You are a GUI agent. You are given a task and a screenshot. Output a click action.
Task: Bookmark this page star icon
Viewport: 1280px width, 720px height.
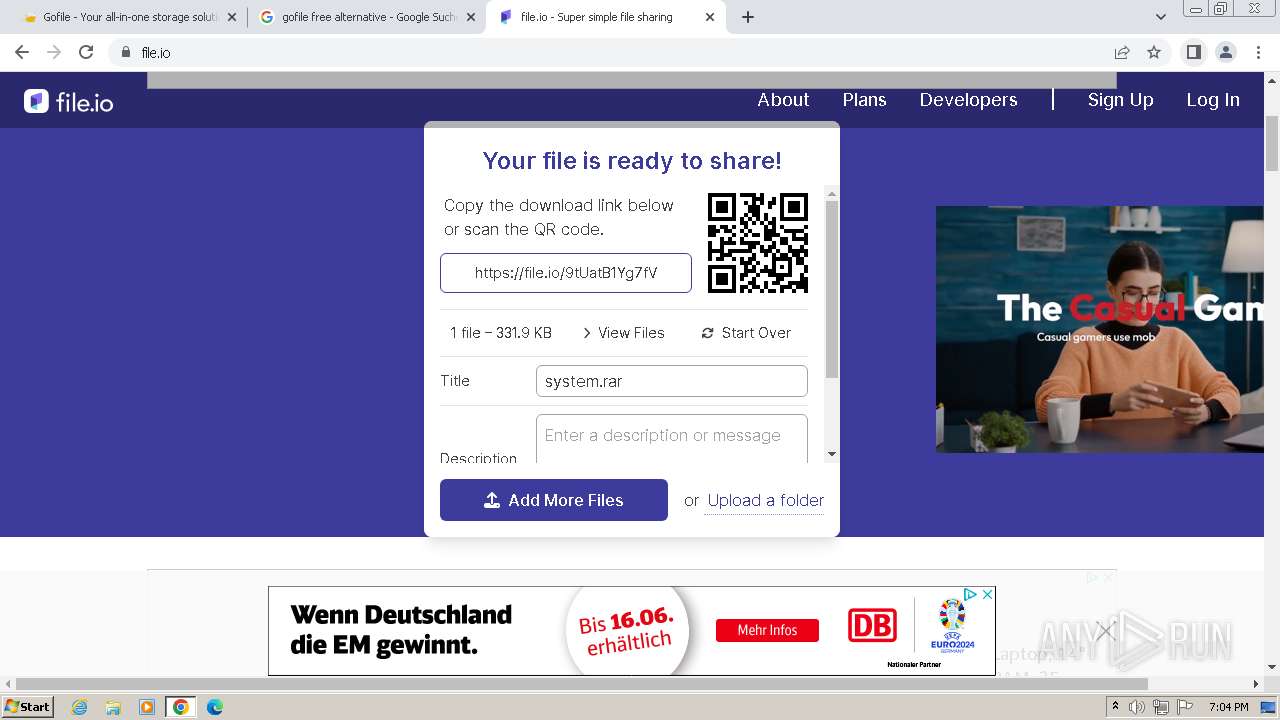(x=1154, y=52)
